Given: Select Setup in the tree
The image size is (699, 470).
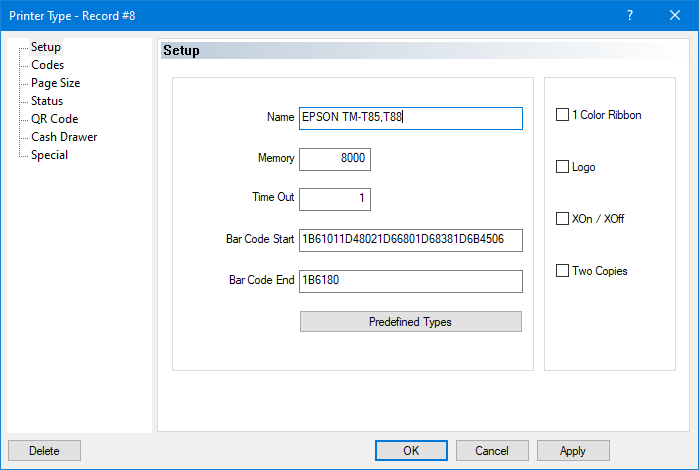Looking at the screenshot, I should pyautogui.click(x=46, y=47).
